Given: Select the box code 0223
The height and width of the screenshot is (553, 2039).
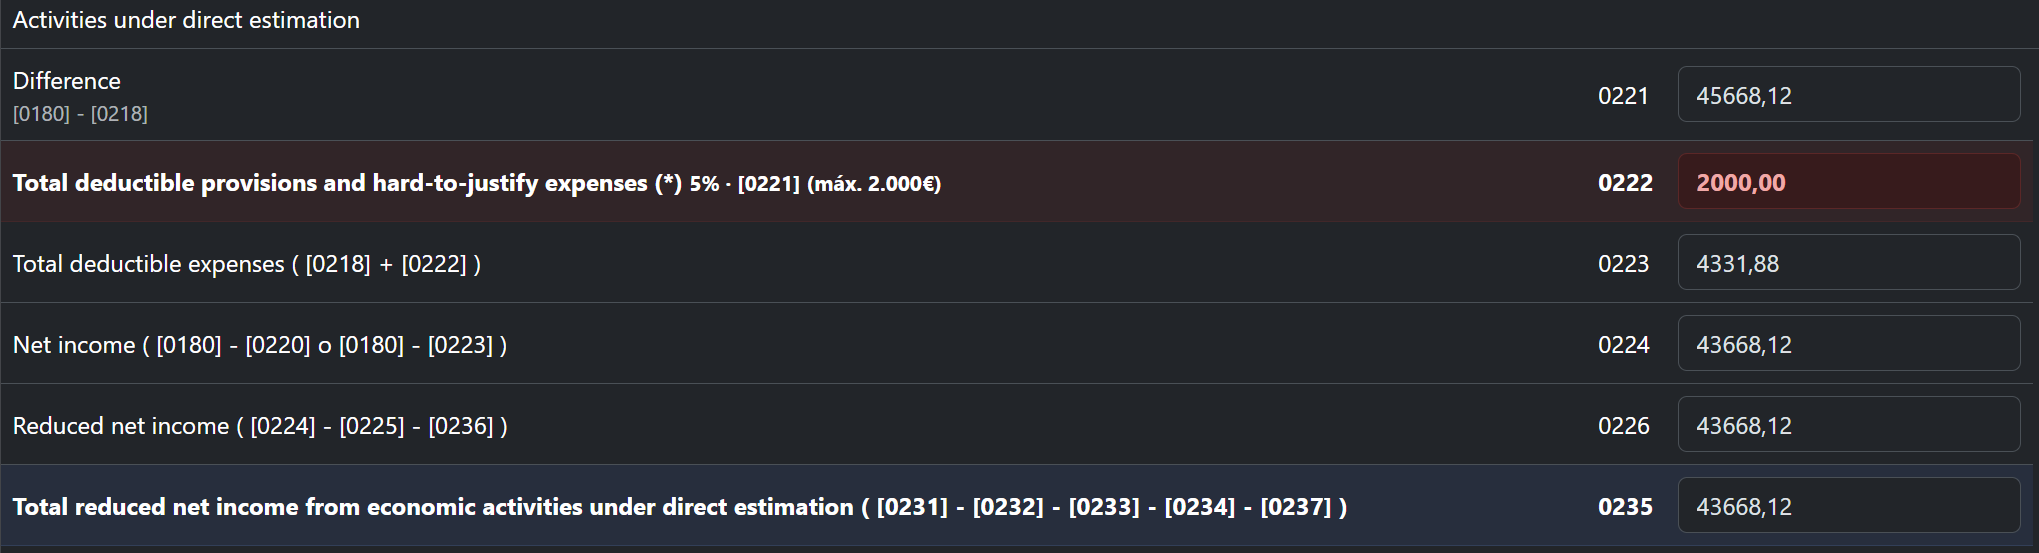Looking at the screenshot, I should pos(1623,264).
